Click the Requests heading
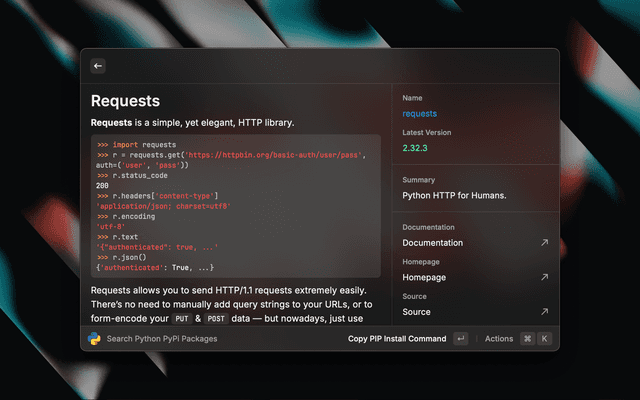Viewport: 640px width, 400px height. point(125,101)
